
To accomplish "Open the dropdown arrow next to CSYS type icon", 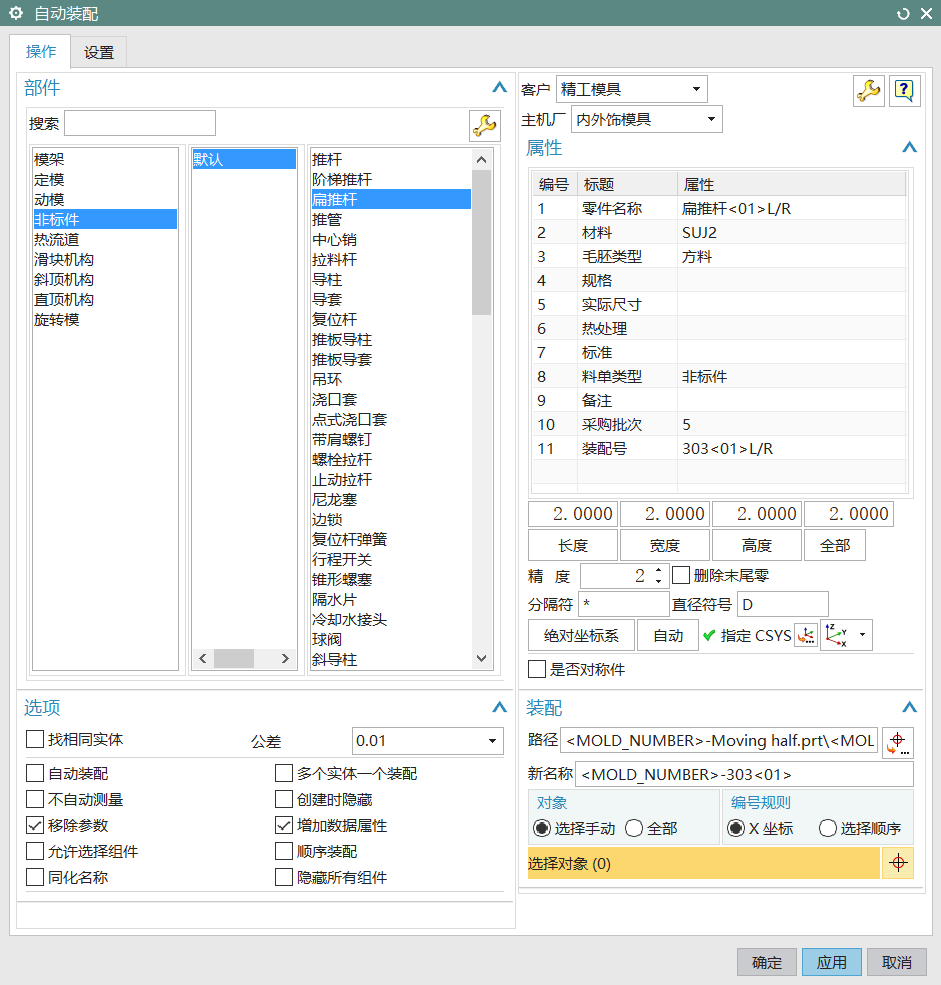I will coord(862,635).
